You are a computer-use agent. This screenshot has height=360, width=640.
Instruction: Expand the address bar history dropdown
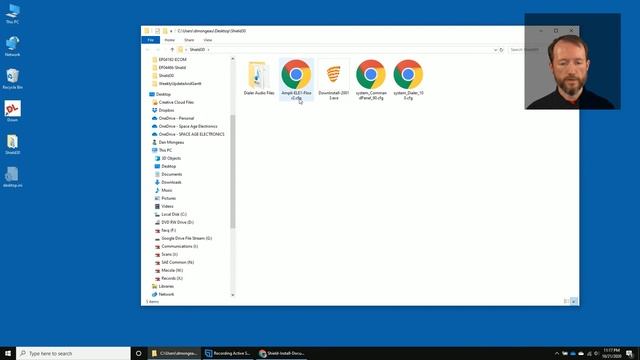point(495,50)
